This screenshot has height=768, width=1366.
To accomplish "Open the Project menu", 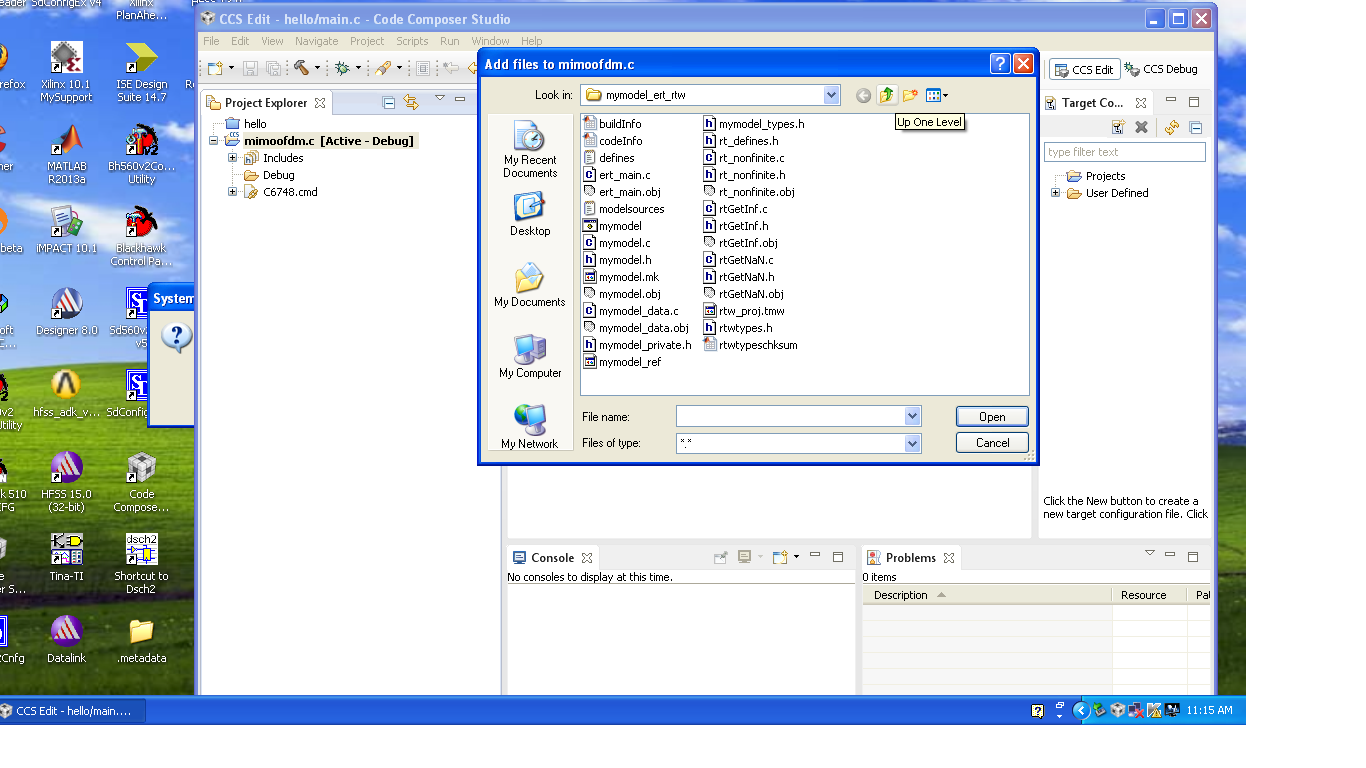I will (x=367, y=41).
